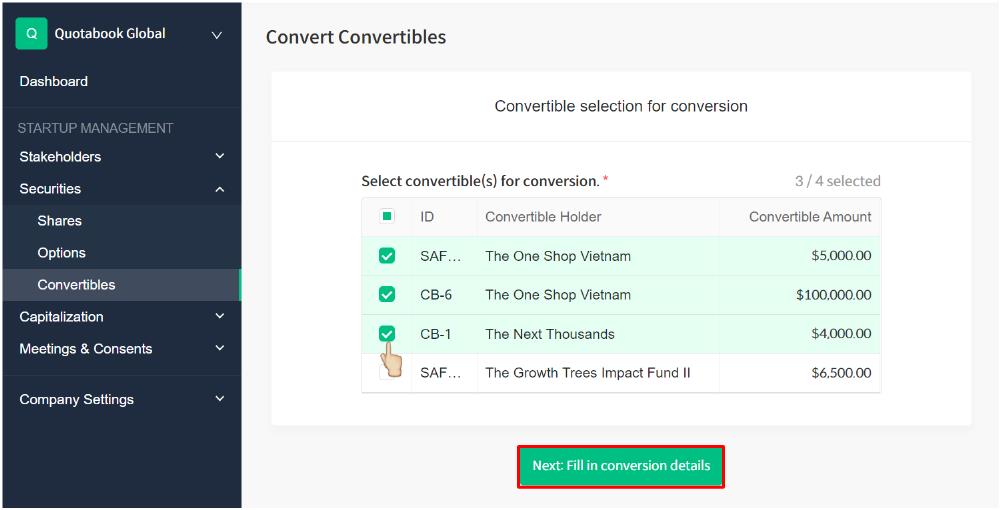Toggle the select-all header checkbox
This screenshot has height=510, width=1001.
(x=387, y=216)
